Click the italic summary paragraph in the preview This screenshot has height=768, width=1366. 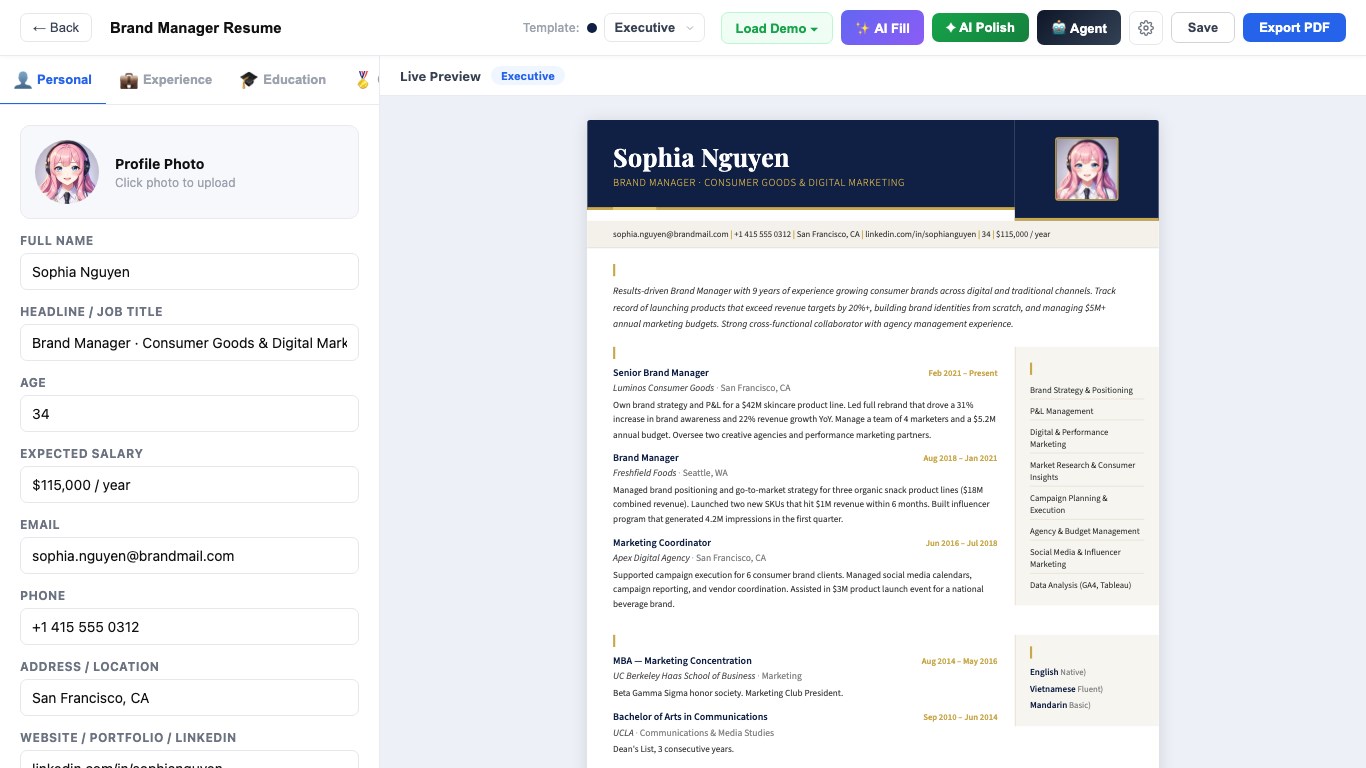[x=865, y=308]
